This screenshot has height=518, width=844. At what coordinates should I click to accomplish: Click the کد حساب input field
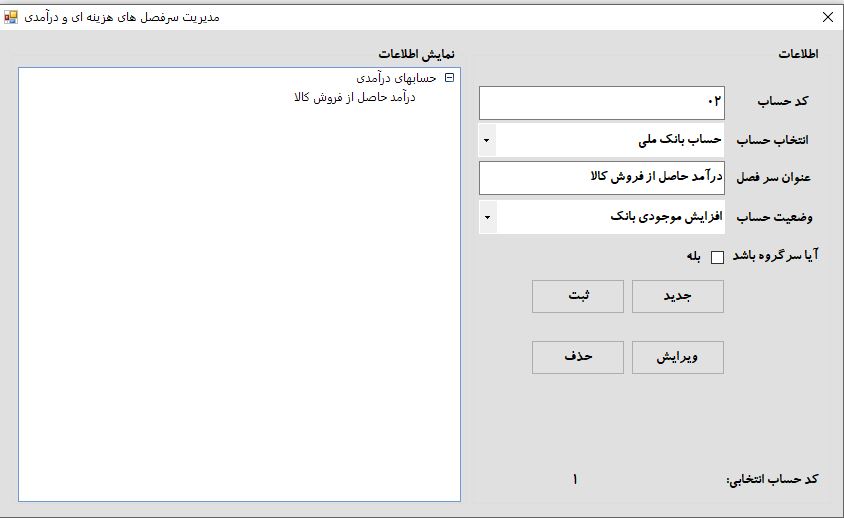pos(602,103)
